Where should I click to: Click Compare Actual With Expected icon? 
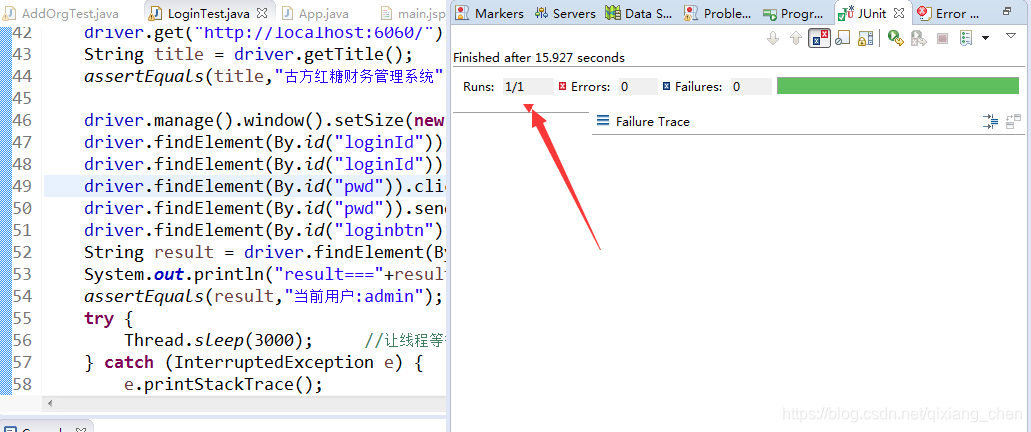(1013, 121)
